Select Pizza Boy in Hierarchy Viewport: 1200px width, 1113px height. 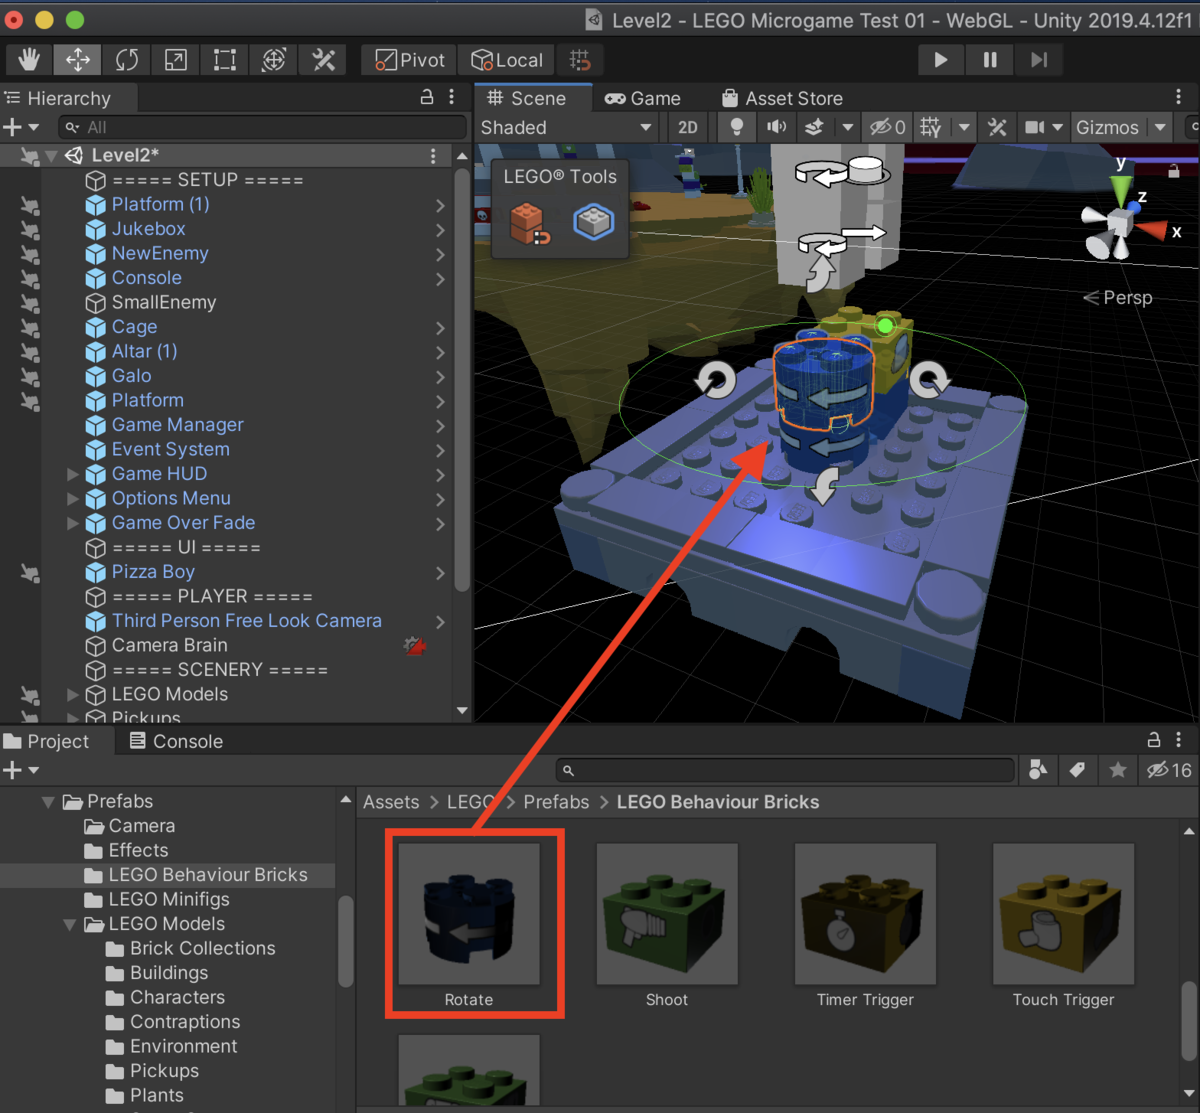pyautogui.click(x=153, y=572)
